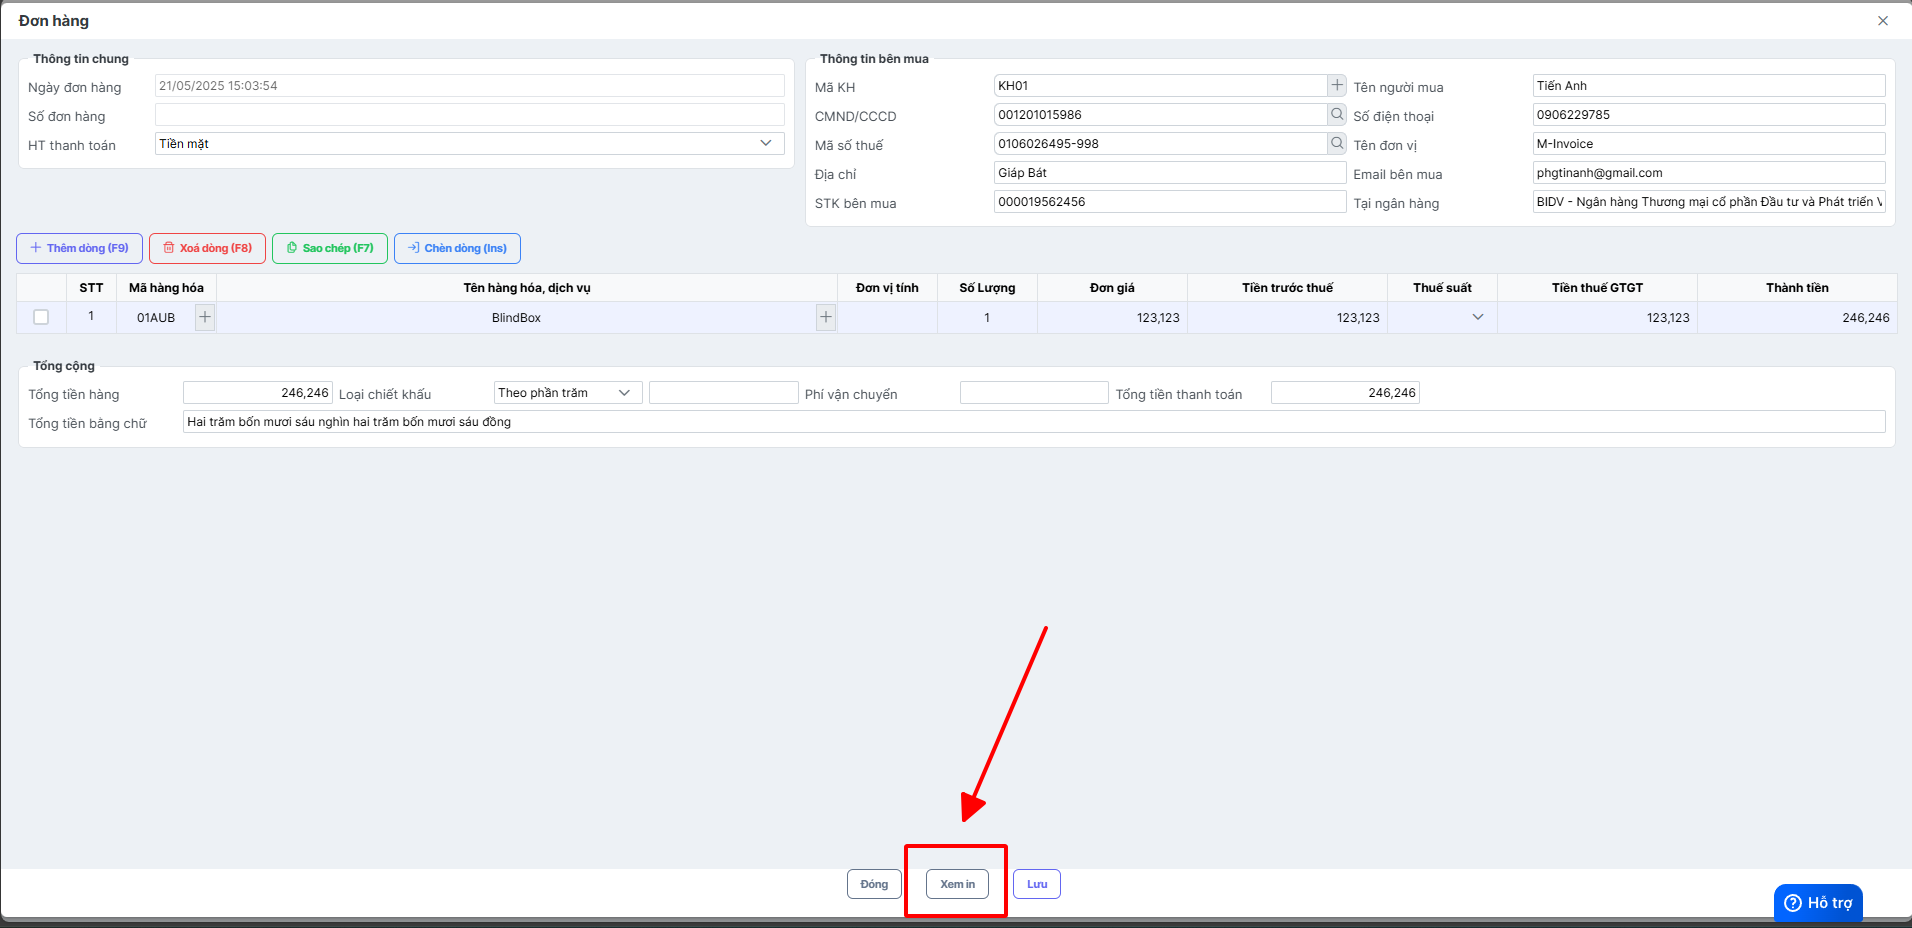This screenshot has height=928, width=1912.
Task: Click the Tên đơn vị input field
Action: pos(1709,144)
